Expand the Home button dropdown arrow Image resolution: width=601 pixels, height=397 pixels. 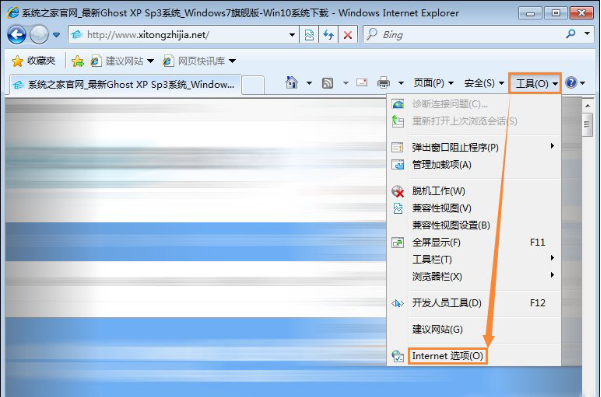[x=309, y=83]
